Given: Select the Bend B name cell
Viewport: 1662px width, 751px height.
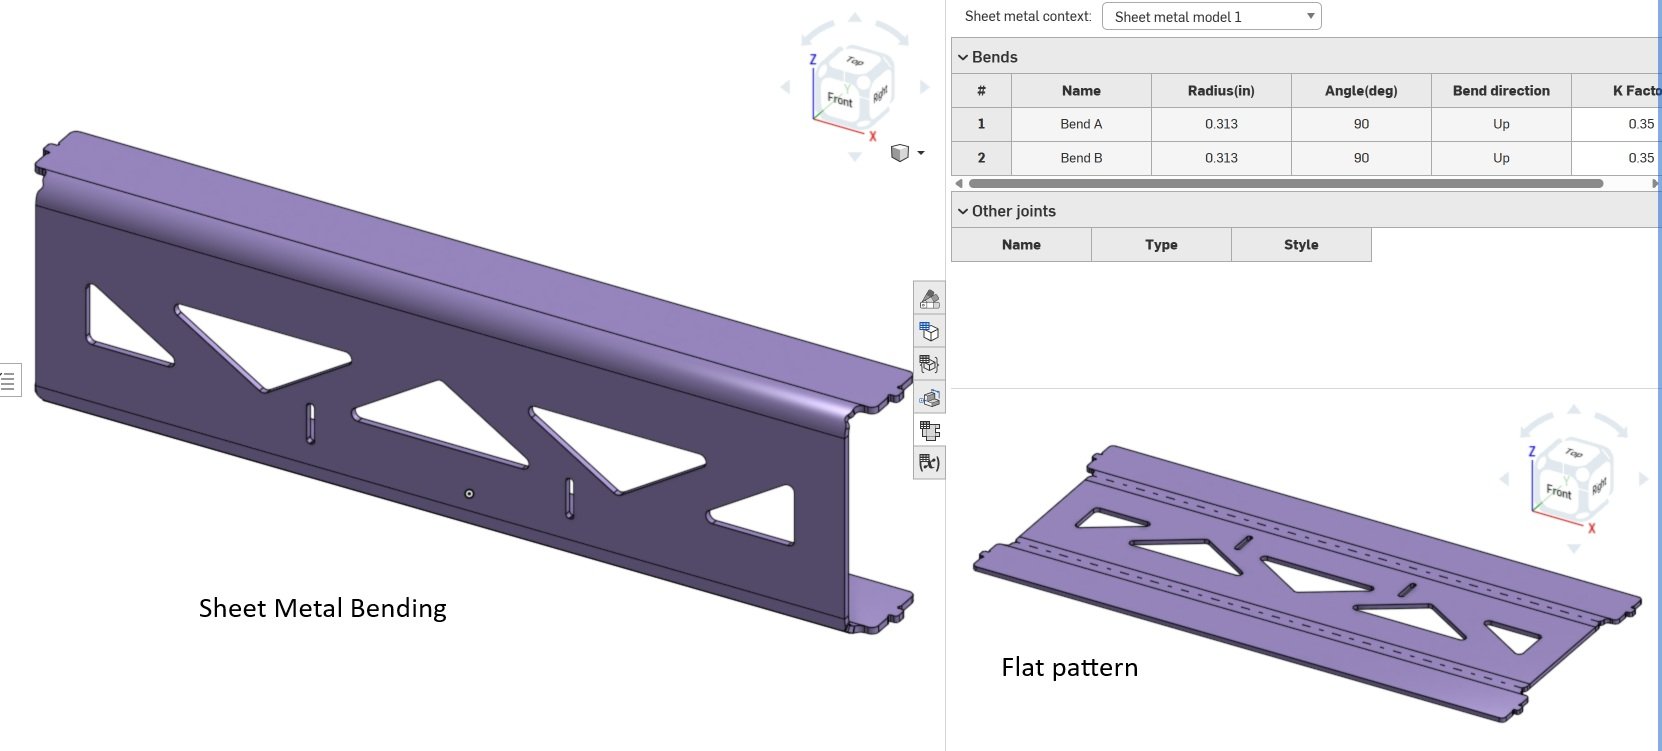Looking at the screenshot, I should pos(1081,158).
